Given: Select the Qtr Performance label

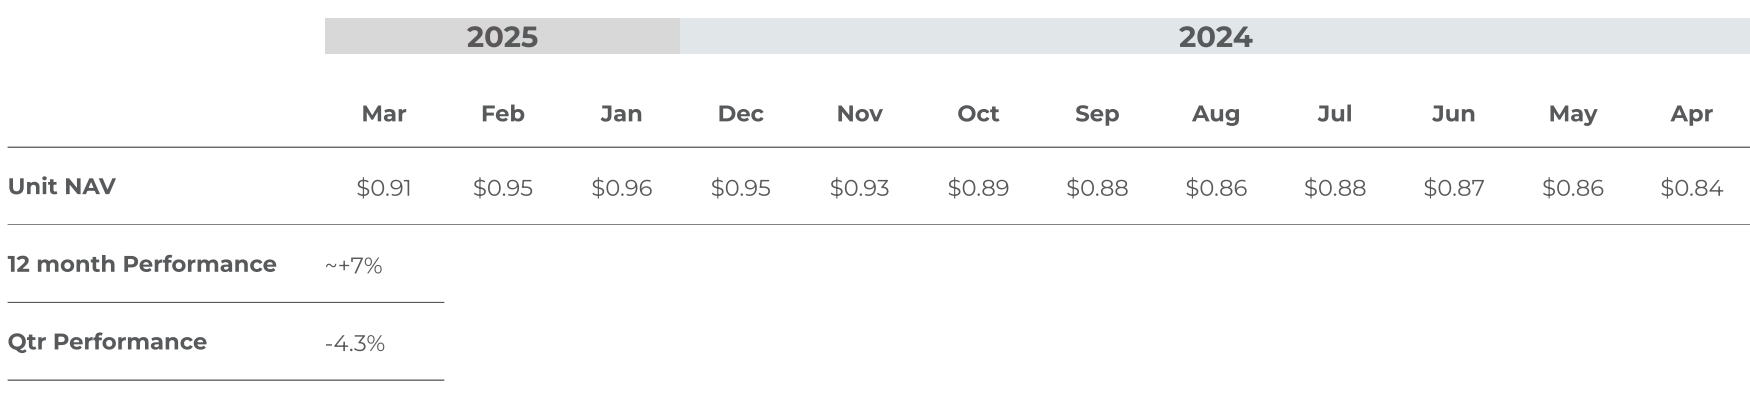Looking at the screenshot, I should click(107, 342).
